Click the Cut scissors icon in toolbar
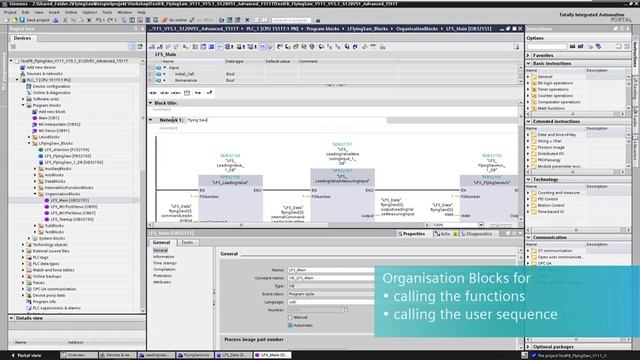Viewport: 640px width, 360px height. 65,20
